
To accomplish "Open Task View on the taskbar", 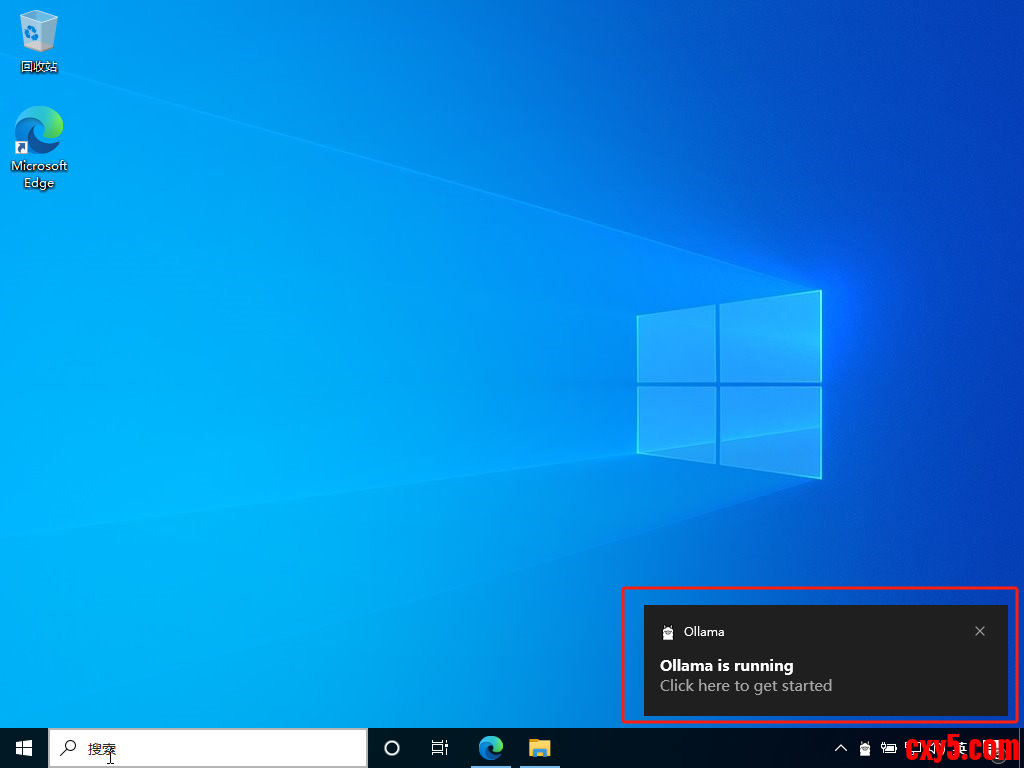I will pos(439,748).
